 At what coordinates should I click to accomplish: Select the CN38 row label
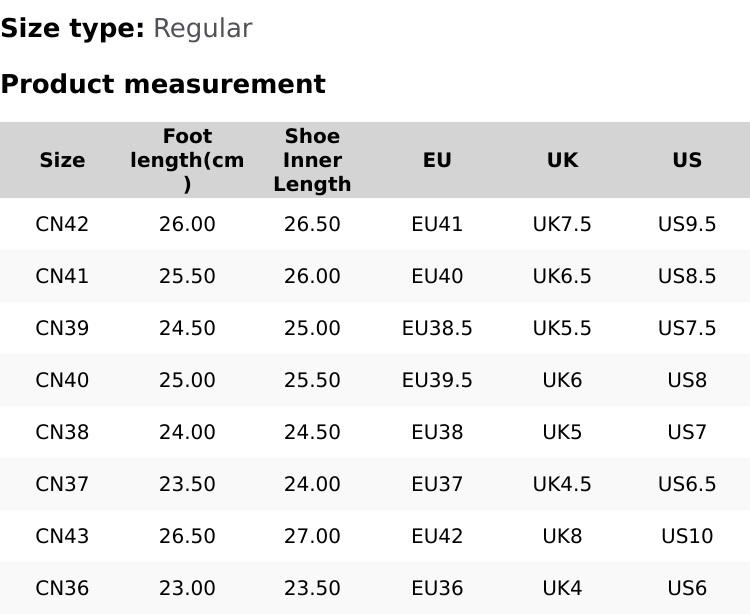click(62, 432)
